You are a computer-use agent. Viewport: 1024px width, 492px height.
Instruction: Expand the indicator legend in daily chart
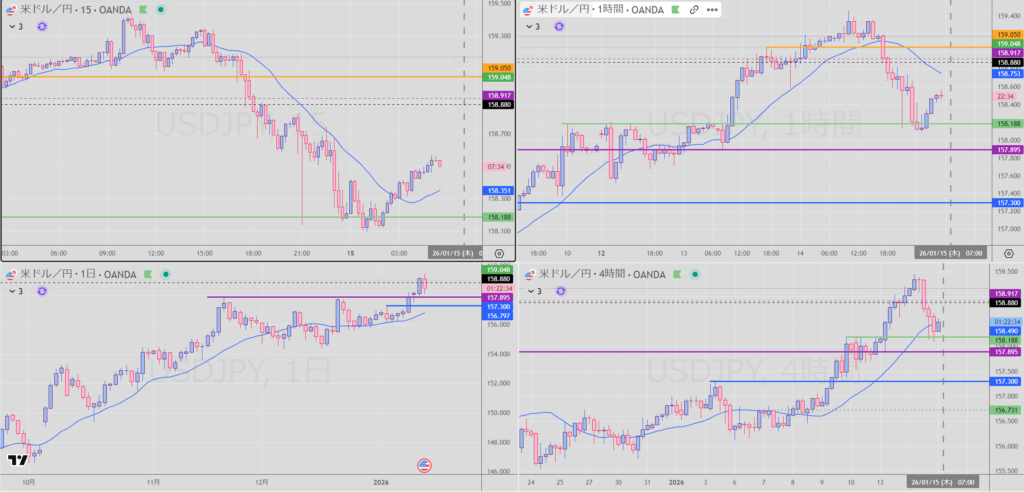coord(12,291)
